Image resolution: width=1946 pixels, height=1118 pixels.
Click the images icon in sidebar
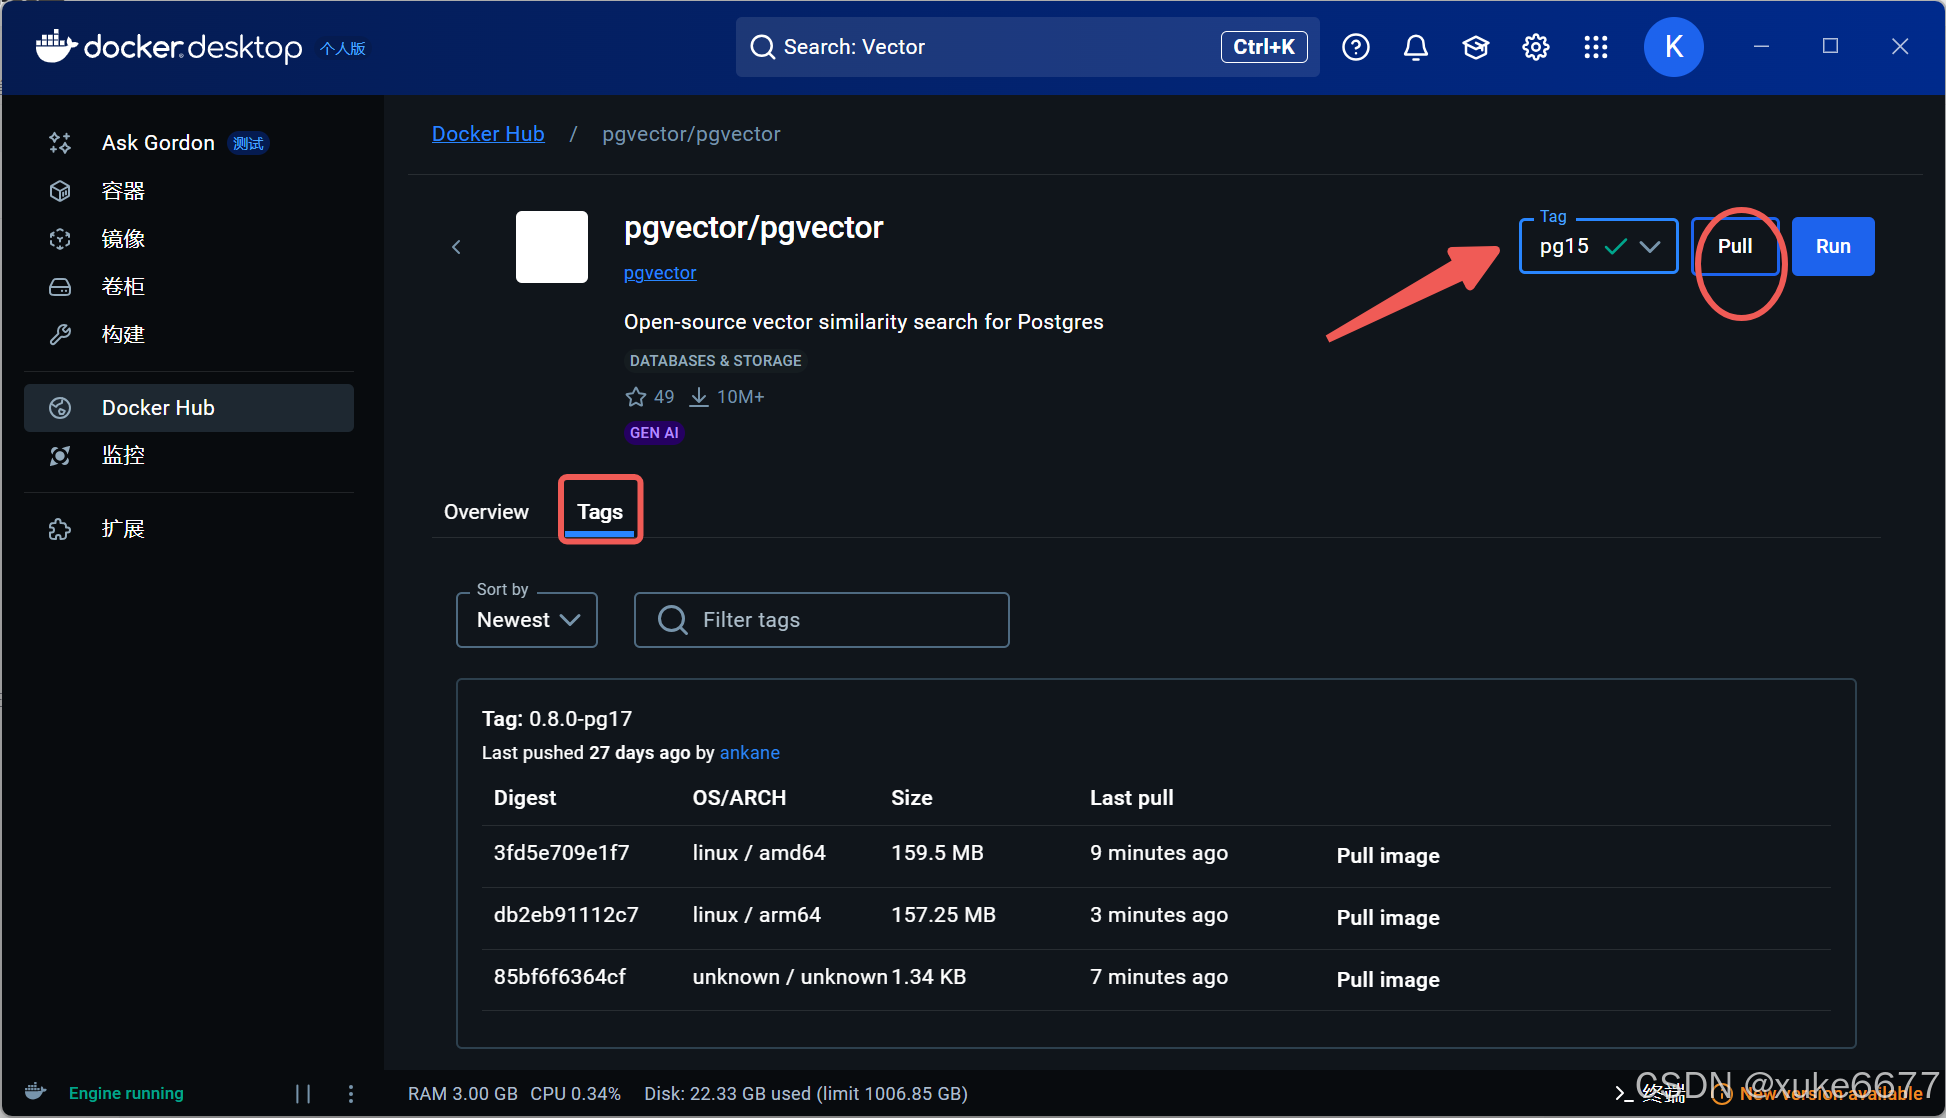pos(60,239)
